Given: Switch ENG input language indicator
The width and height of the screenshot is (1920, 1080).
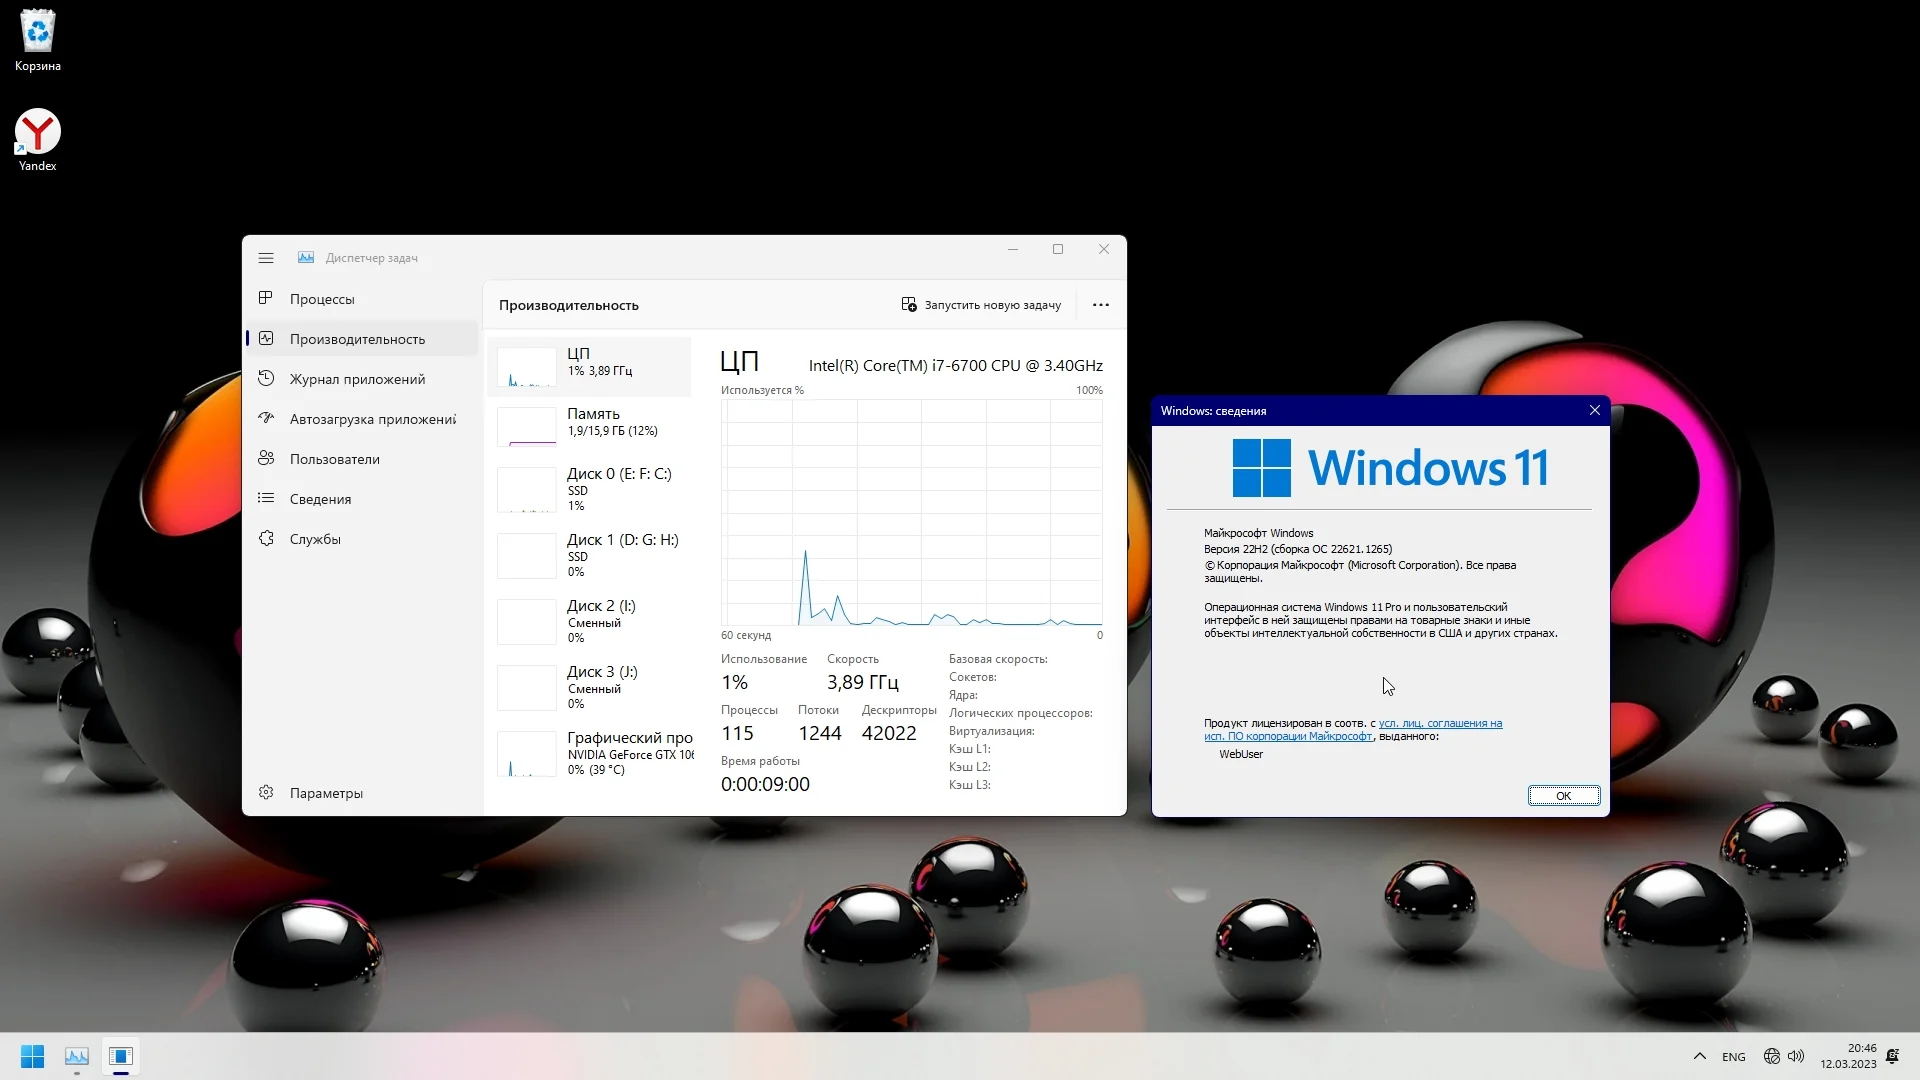Looking at the screenshot, I should [1733, 1057].
